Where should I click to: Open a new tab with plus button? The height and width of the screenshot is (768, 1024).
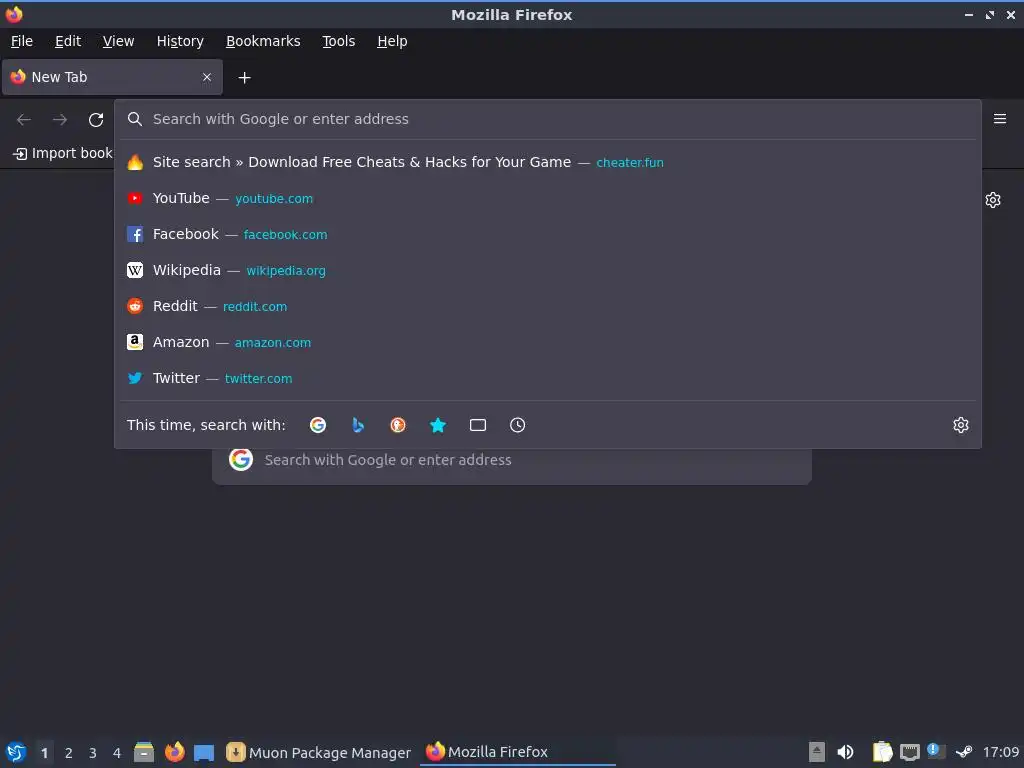244,78
